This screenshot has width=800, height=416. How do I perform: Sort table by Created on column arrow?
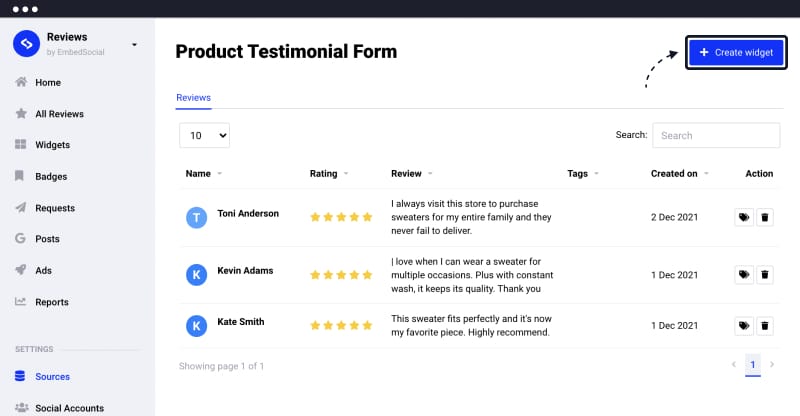click(706, 174)
